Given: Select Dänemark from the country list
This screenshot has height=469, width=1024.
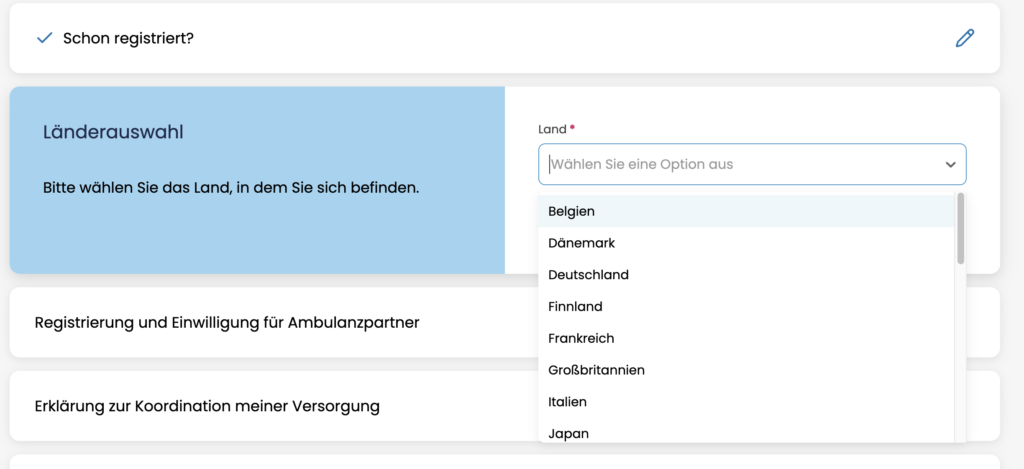Looking at the screenshot, I should pos(746,243).
